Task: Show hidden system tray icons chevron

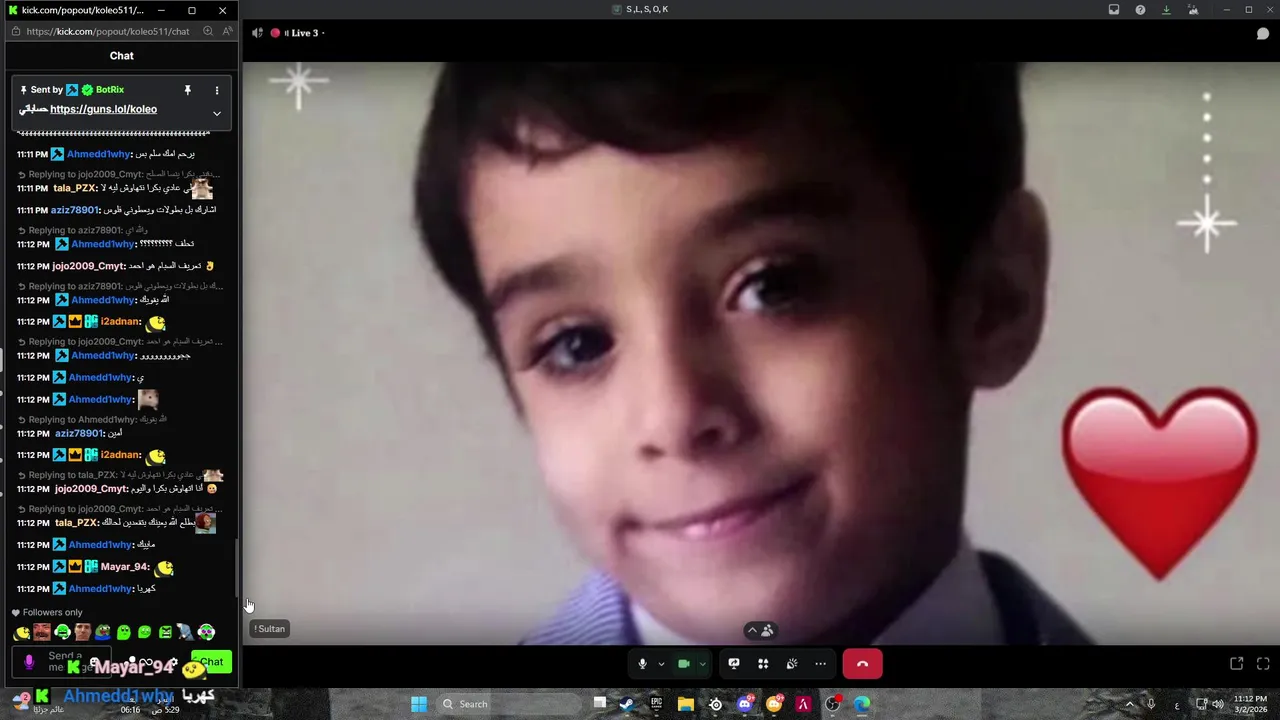Action: (x=1130, y=704)
